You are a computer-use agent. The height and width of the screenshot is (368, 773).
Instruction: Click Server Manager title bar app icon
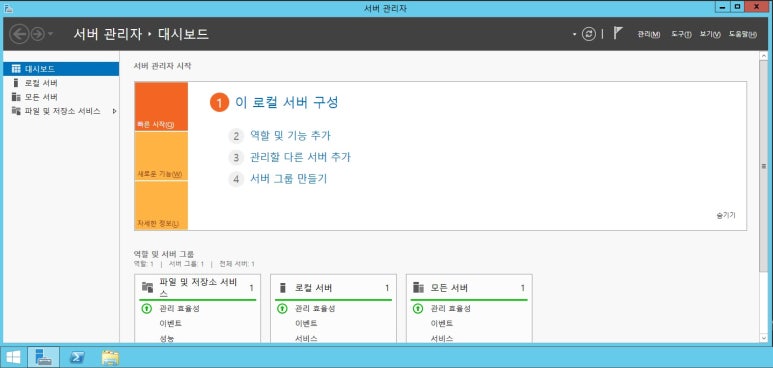[x=7, y=8]
